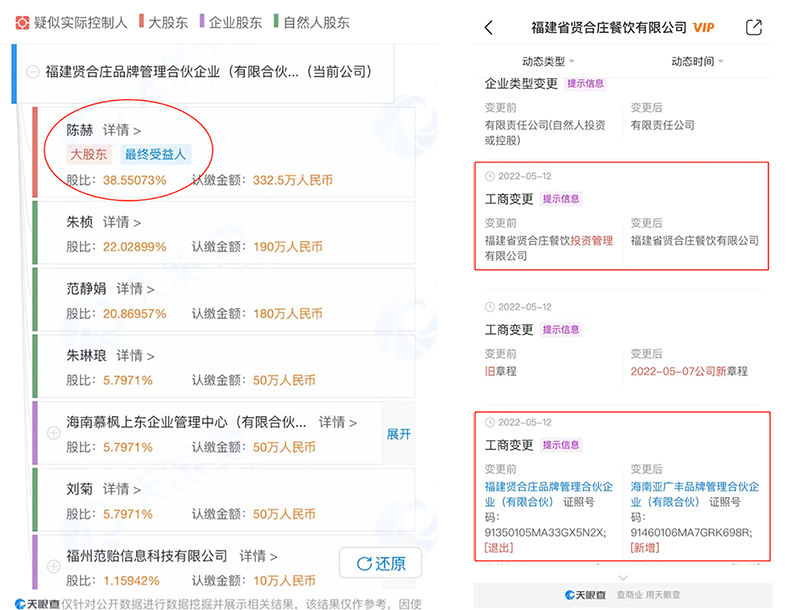Click 提示信息 beside 工商变更 above 海南亚广丰品牌管理
Screen dimensions: 800x610
coord(561,445)
